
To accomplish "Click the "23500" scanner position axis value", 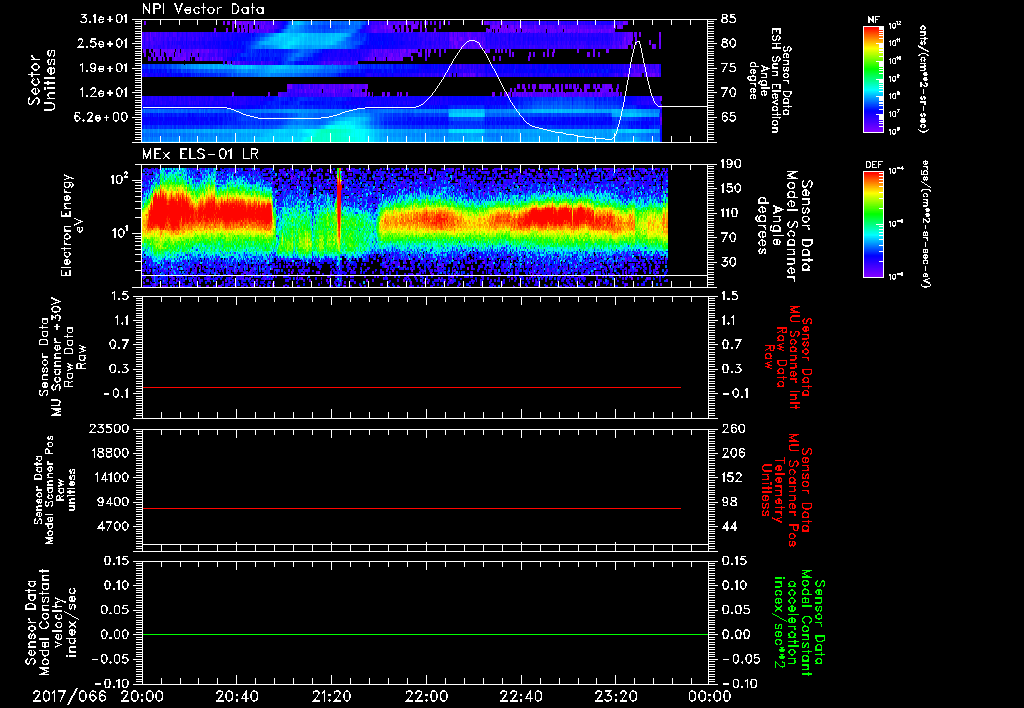I will pos(110,428).
